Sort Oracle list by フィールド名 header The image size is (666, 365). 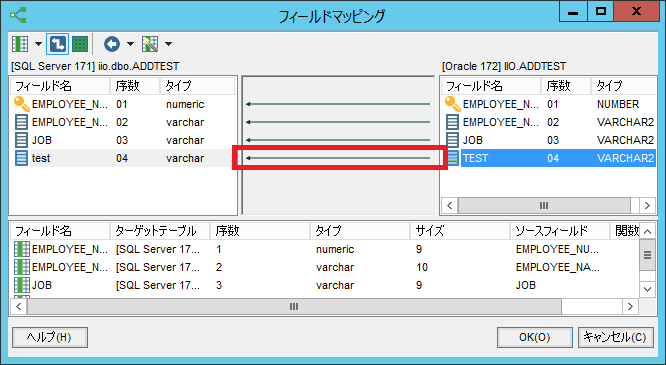(x=491, y=86)
